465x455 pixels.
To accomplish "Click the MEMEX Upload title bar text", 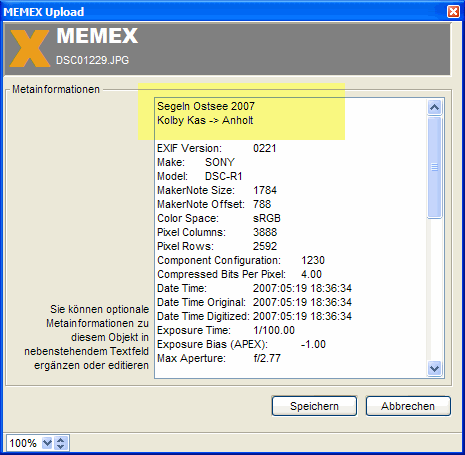I will click(x=44, y=12).
